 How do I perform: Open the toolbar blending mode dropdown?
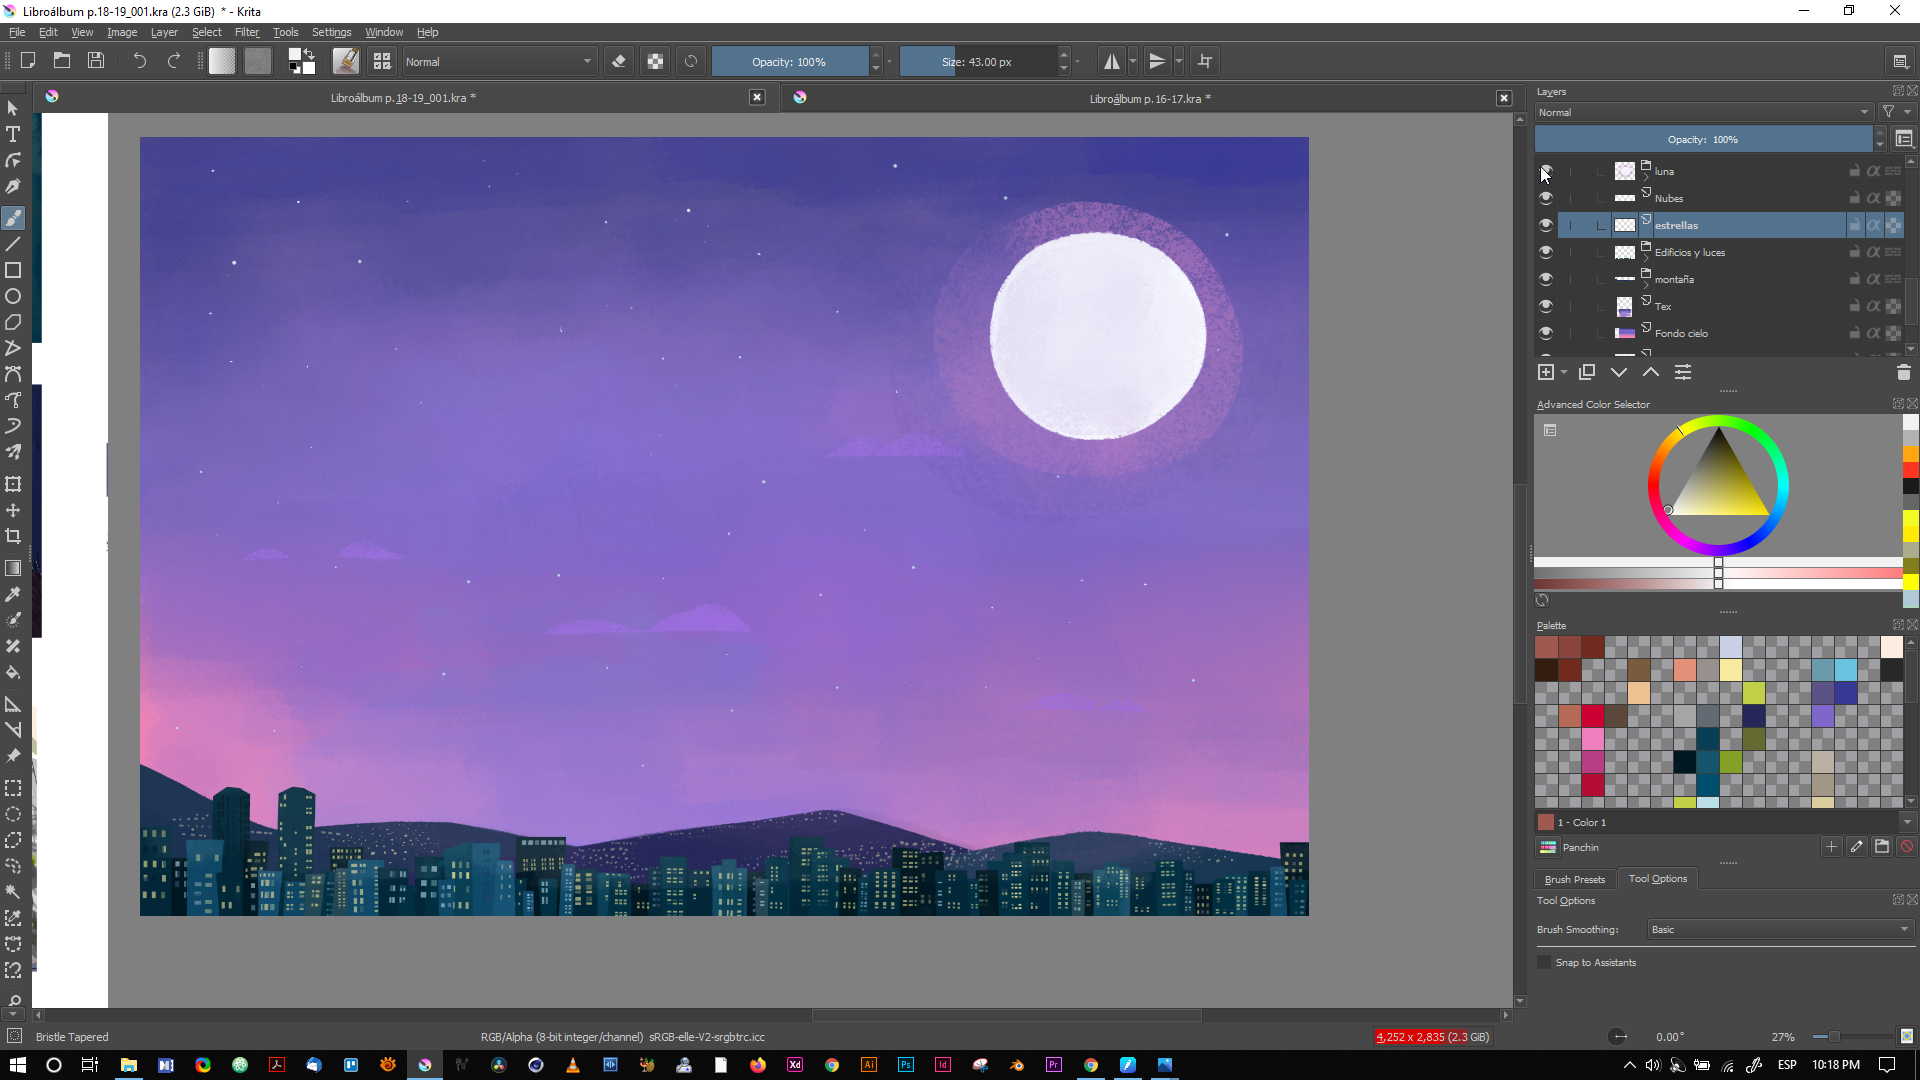[499, 61]
